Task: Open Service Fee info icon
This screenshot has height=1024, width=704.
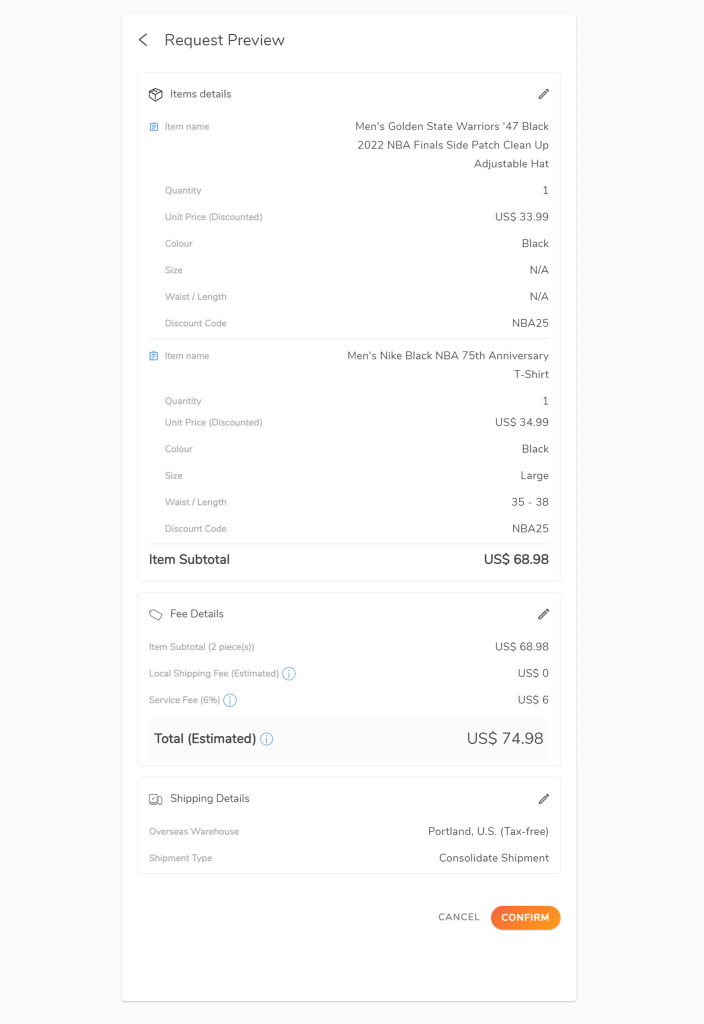Action: click(230, 700)
